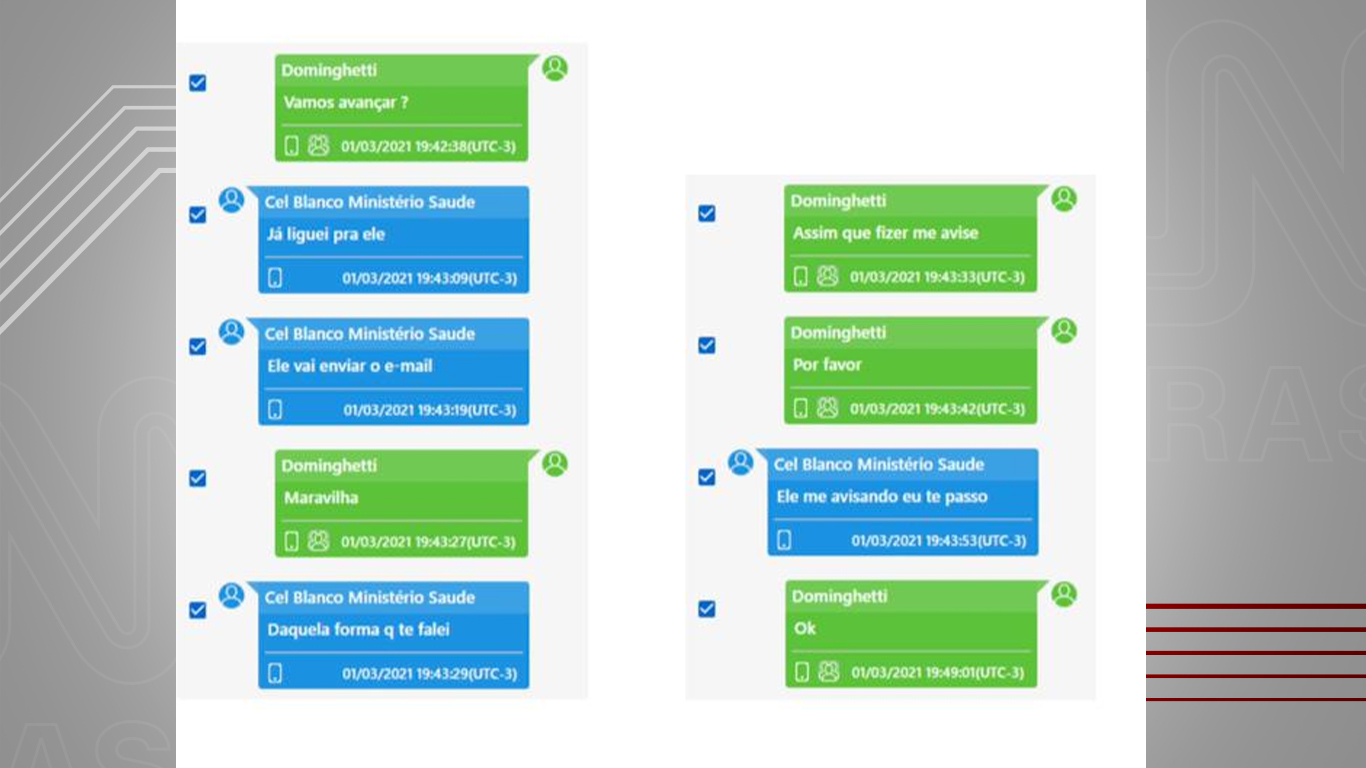Toggle checkbox next to "Já liguei pra ele"
Viewport: 1366px width, 768px height.
click(198, 215)
